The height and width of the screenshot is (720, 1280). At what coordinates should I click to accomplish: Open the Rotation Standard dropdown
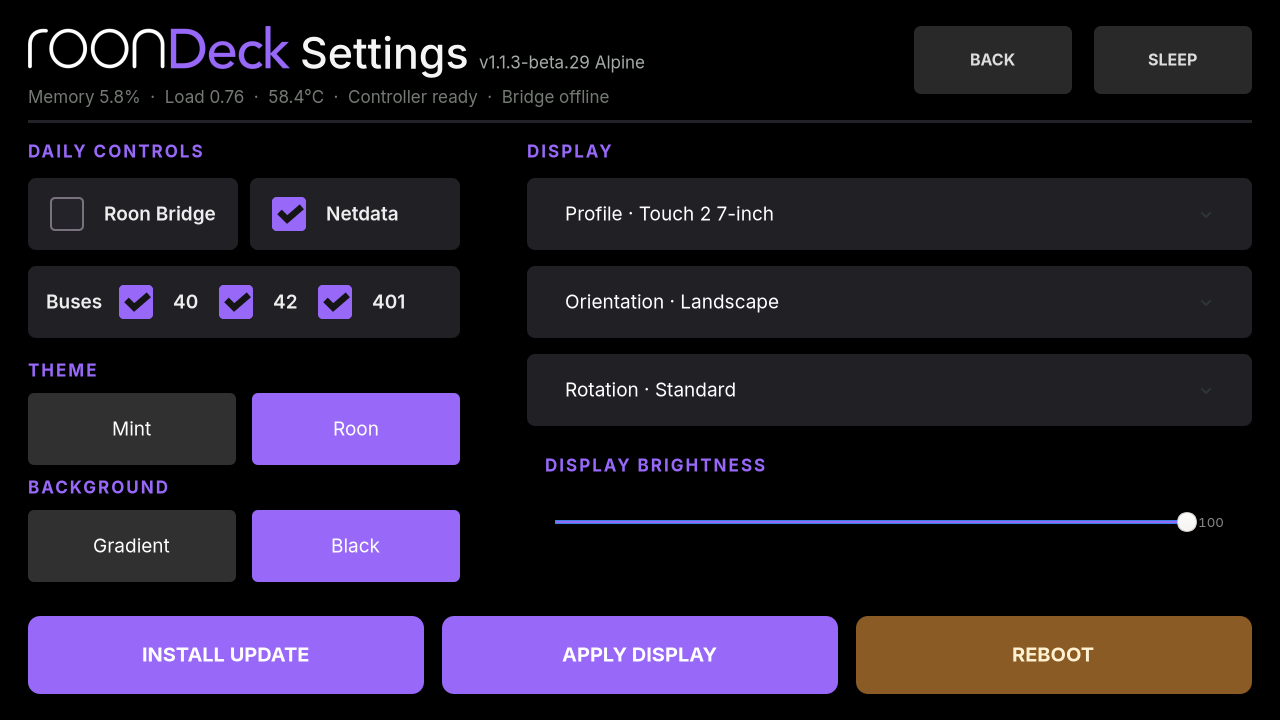889,390
